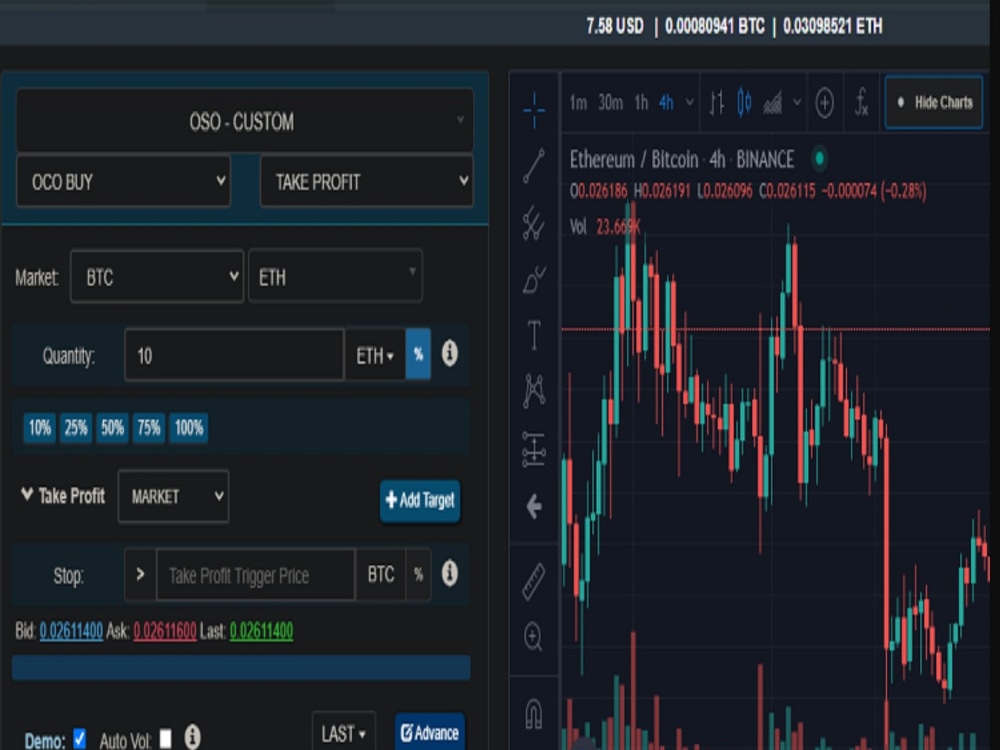Open the OCO BUY dropdown
This screenshot has width=1000, height=750.
(x=123, y=182)
